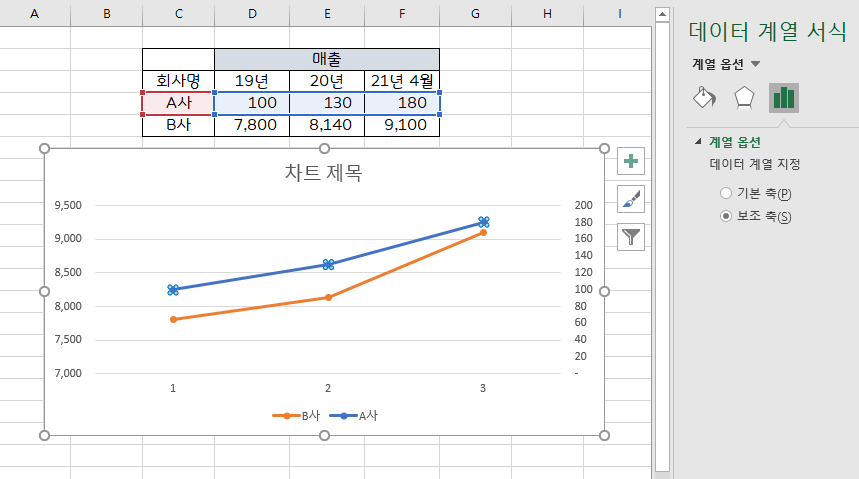This screenshot has height=479, width=859.
Task: Select the Effects pentagon tab
Action: pos(744,98)
